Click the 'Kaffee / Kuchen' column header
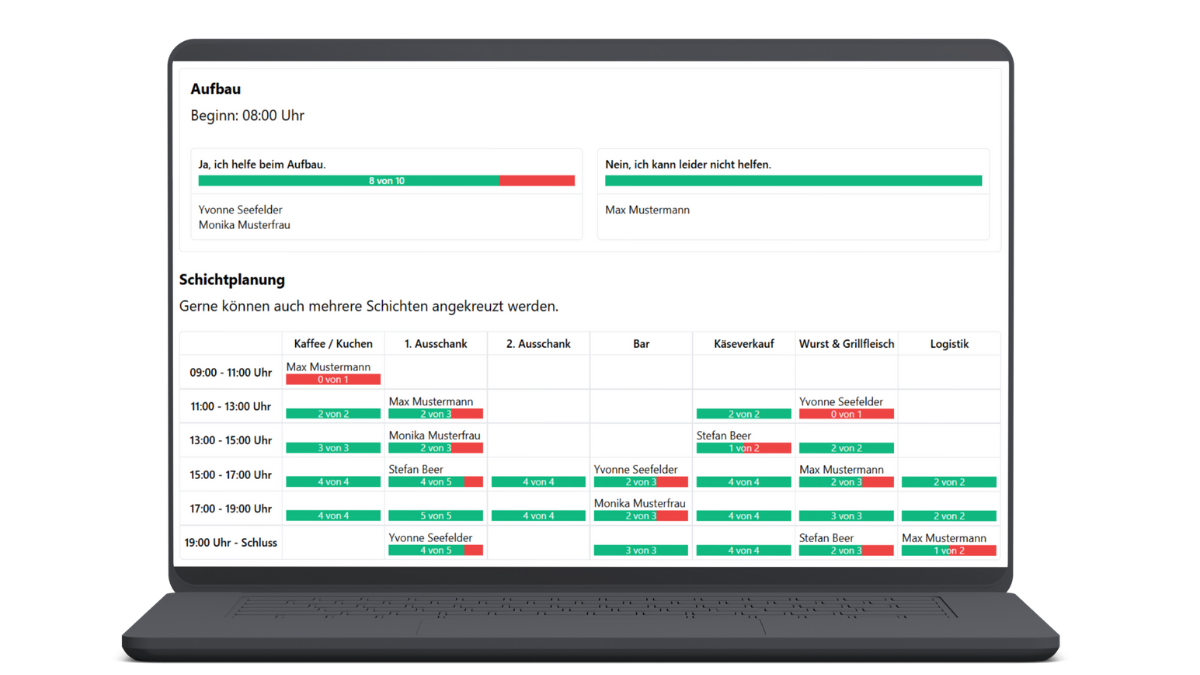This screenshot has width=1200, height=675. point(333,344)
